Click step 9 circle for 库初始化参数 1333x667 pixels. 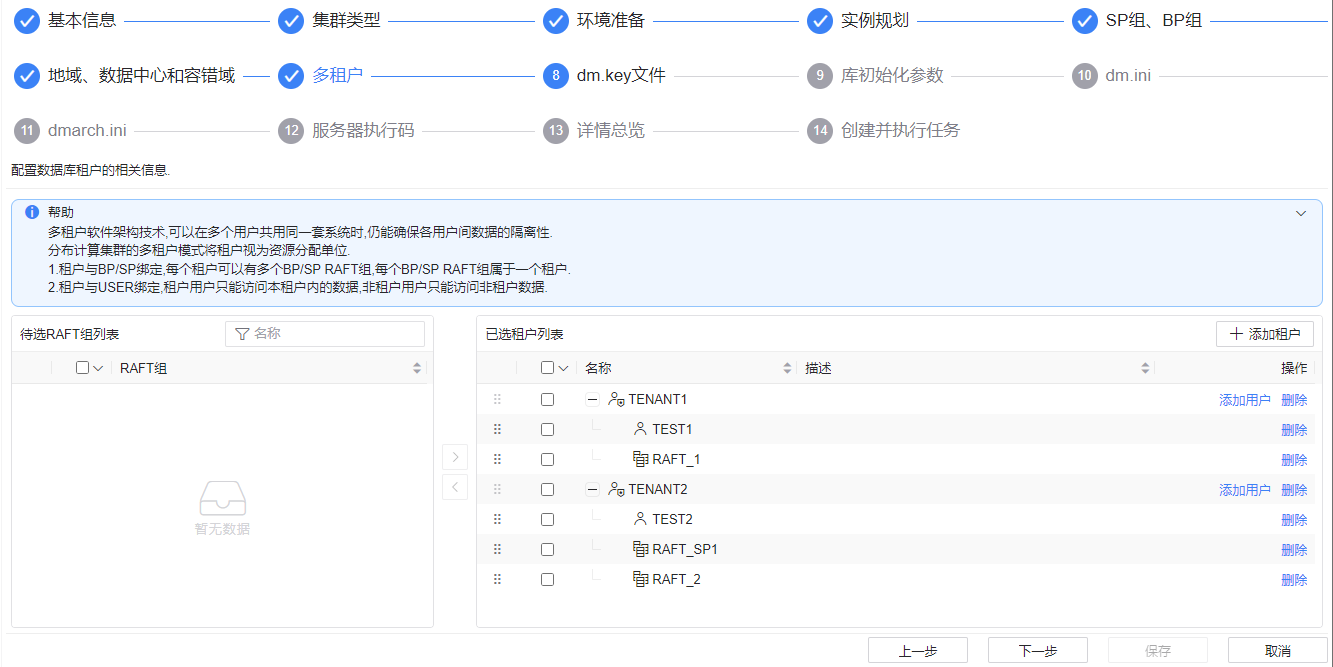(820, 75)
